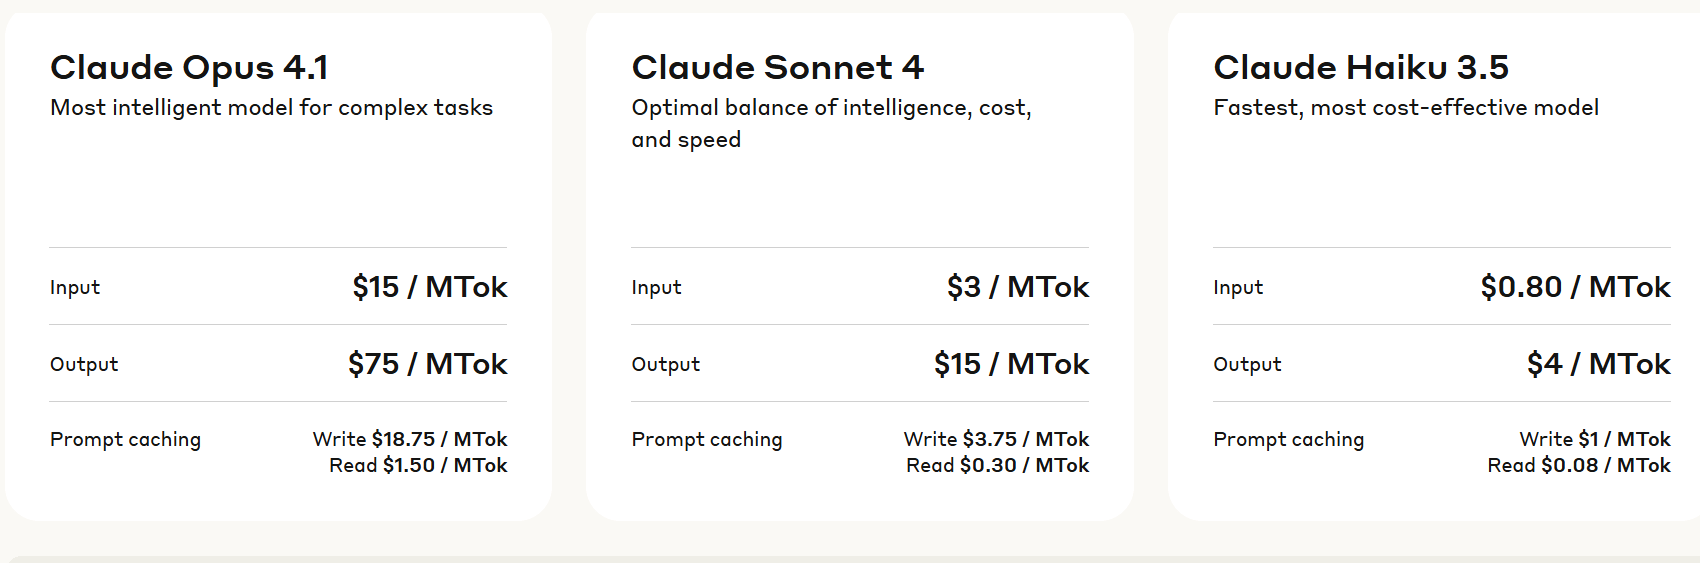The width and height of the screenshot is (1700, 563).
Task: Click the Claude Opus 4.1 card heading
Action: click(189, 68)
